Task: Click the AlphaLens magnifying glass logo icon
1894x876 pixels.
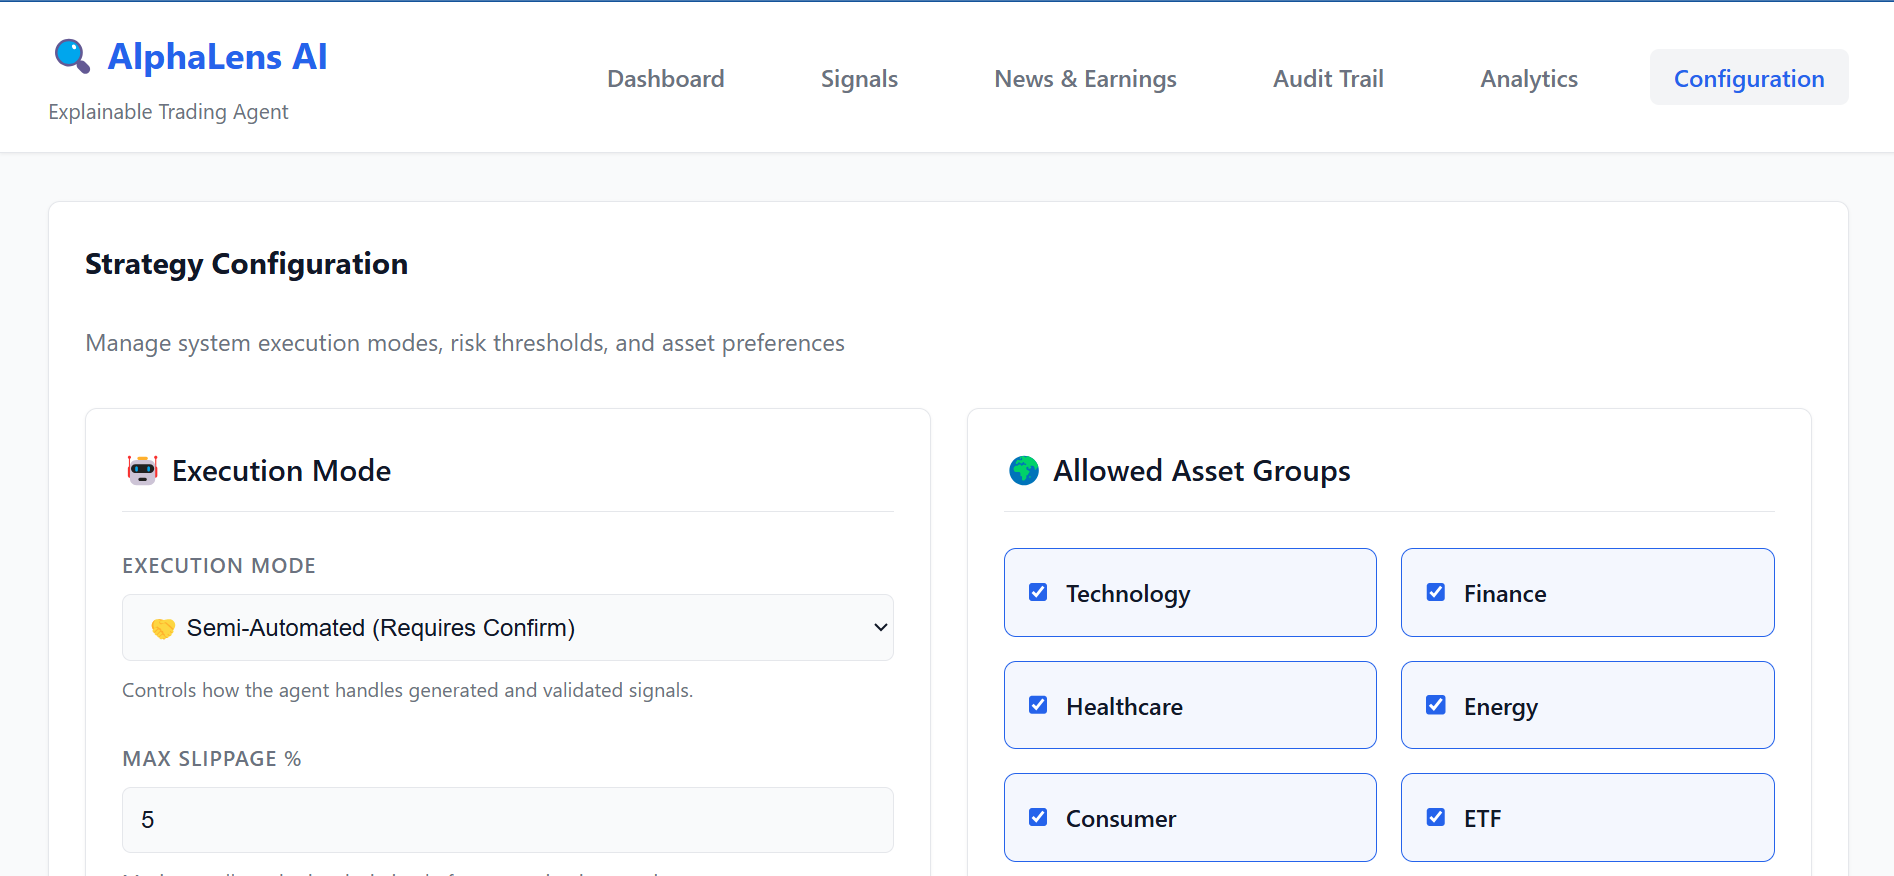Action: tap(71, 56)
